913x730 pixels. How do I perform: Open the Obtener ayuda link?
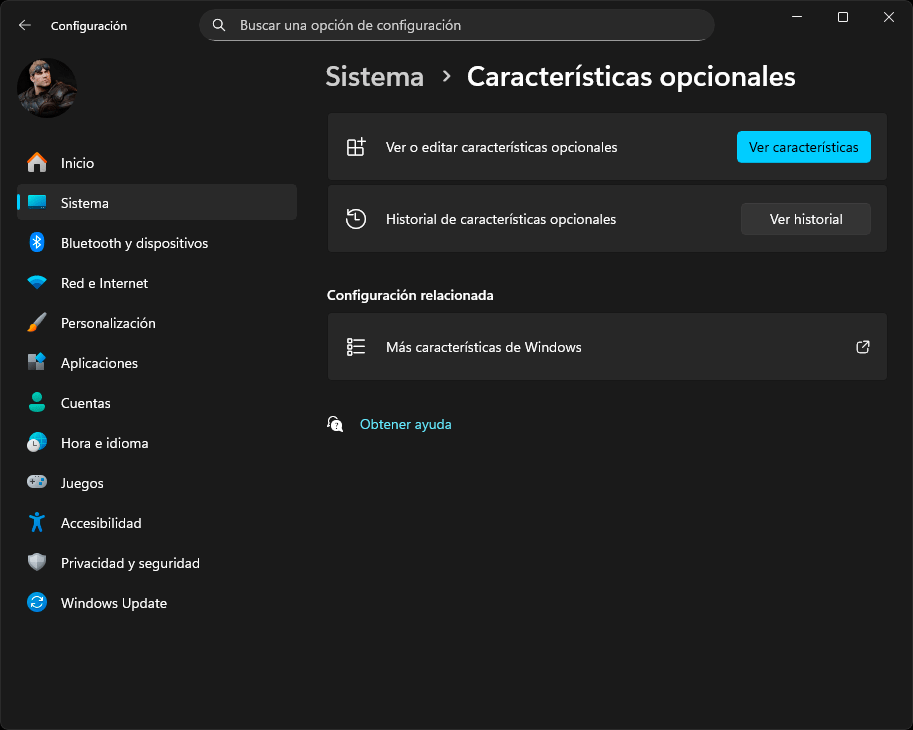coord(405,424)
